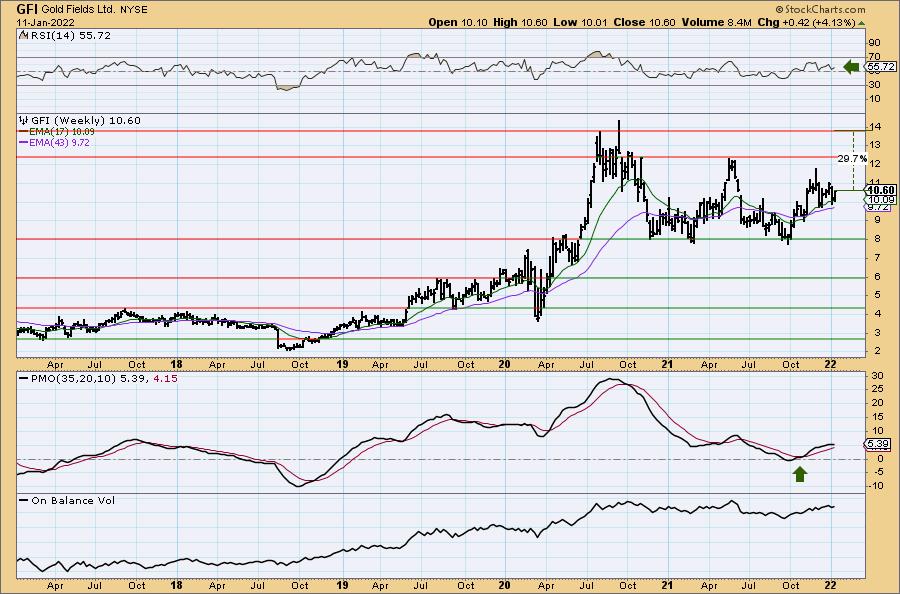This screenshot has width=900, height=594.
Task: Click the 13 price level on axis
Action: 874,145
